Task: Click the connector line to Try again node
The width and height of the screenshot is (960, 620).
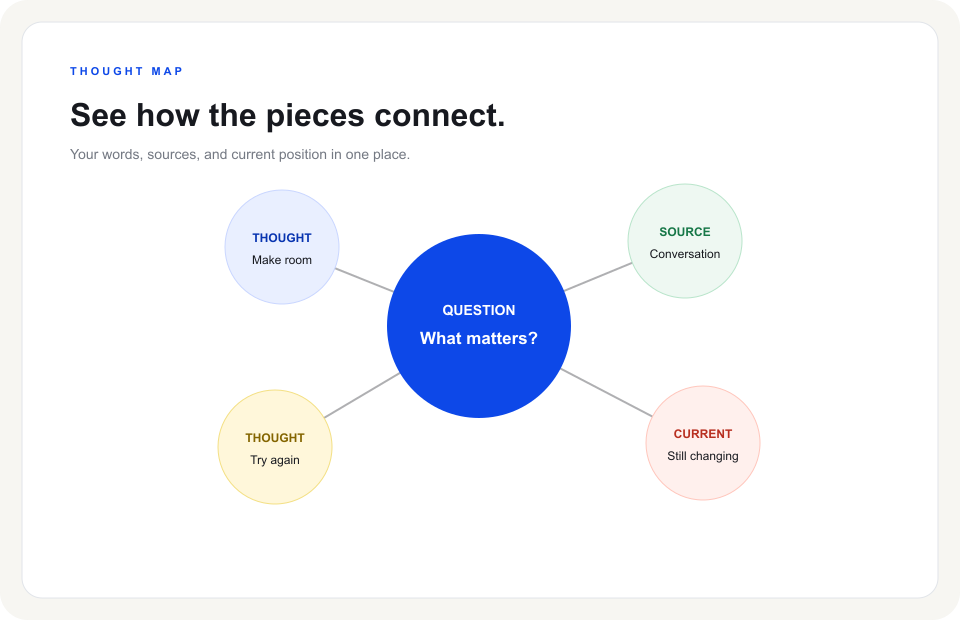Action: (x=362, y=395)
